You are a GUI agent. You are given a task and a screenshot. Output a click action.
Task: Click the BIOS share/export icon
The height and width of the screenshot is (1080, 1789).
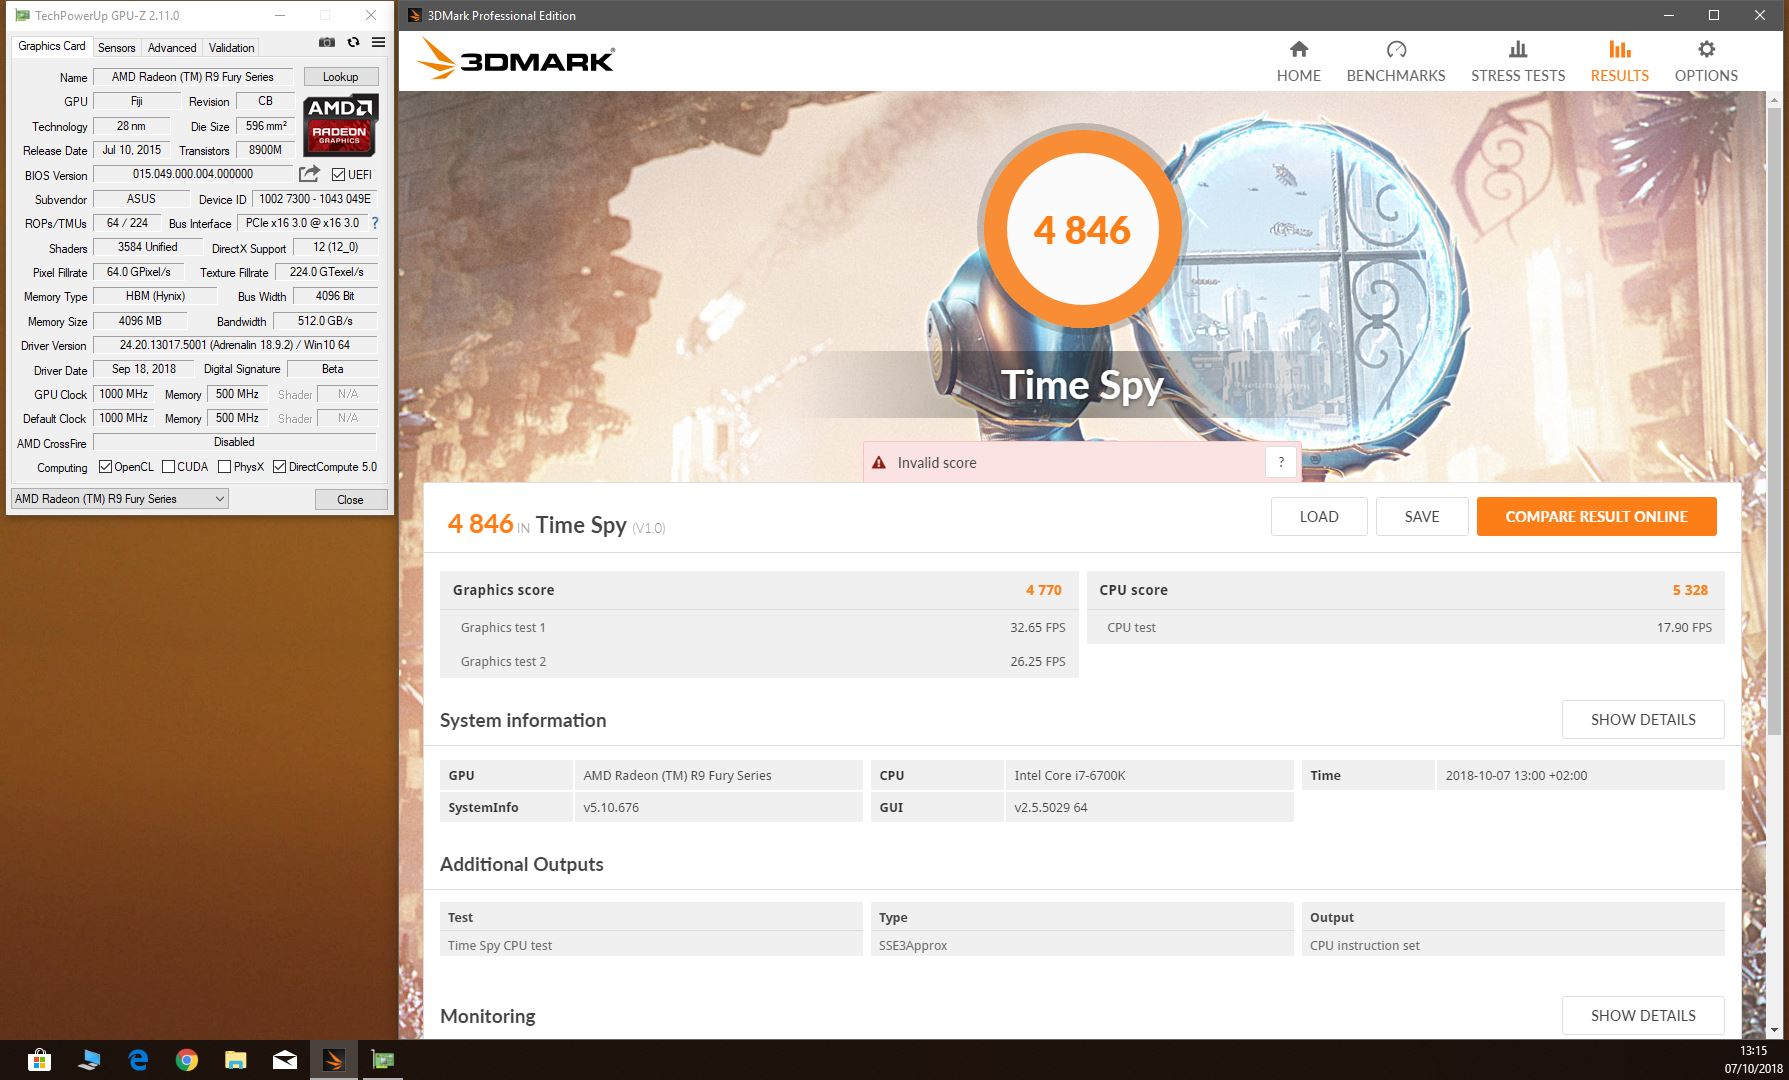[x=310, y=174]
